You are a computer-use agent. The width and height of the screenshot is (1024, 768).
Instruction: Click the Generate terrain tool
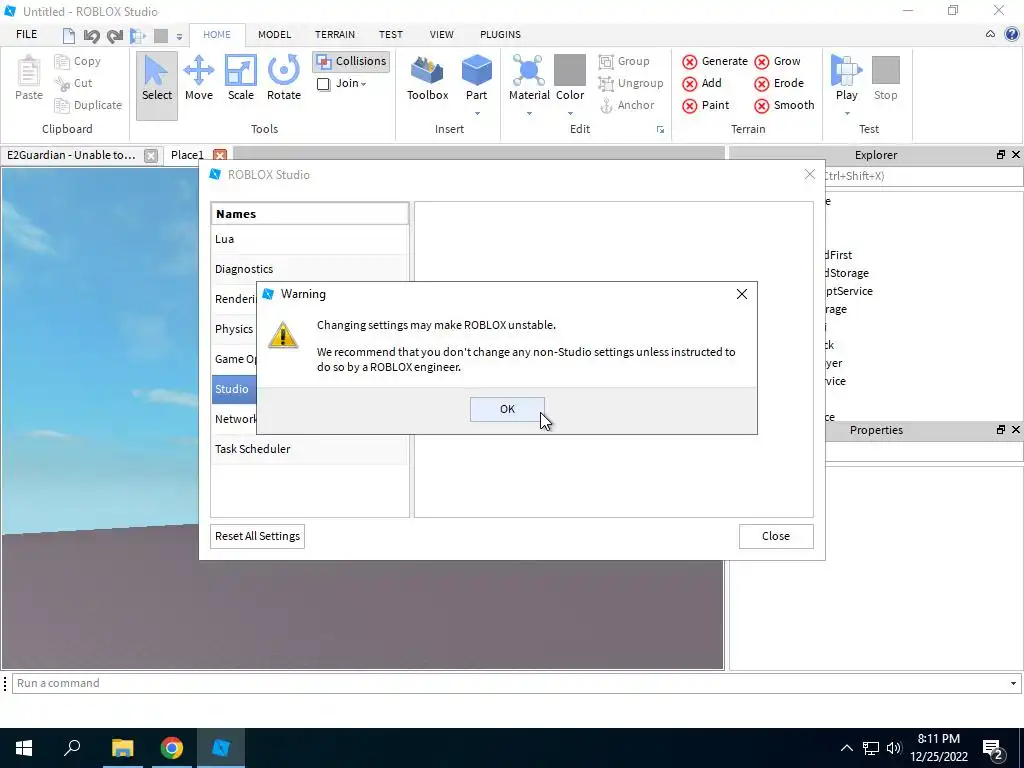(715, 61)
